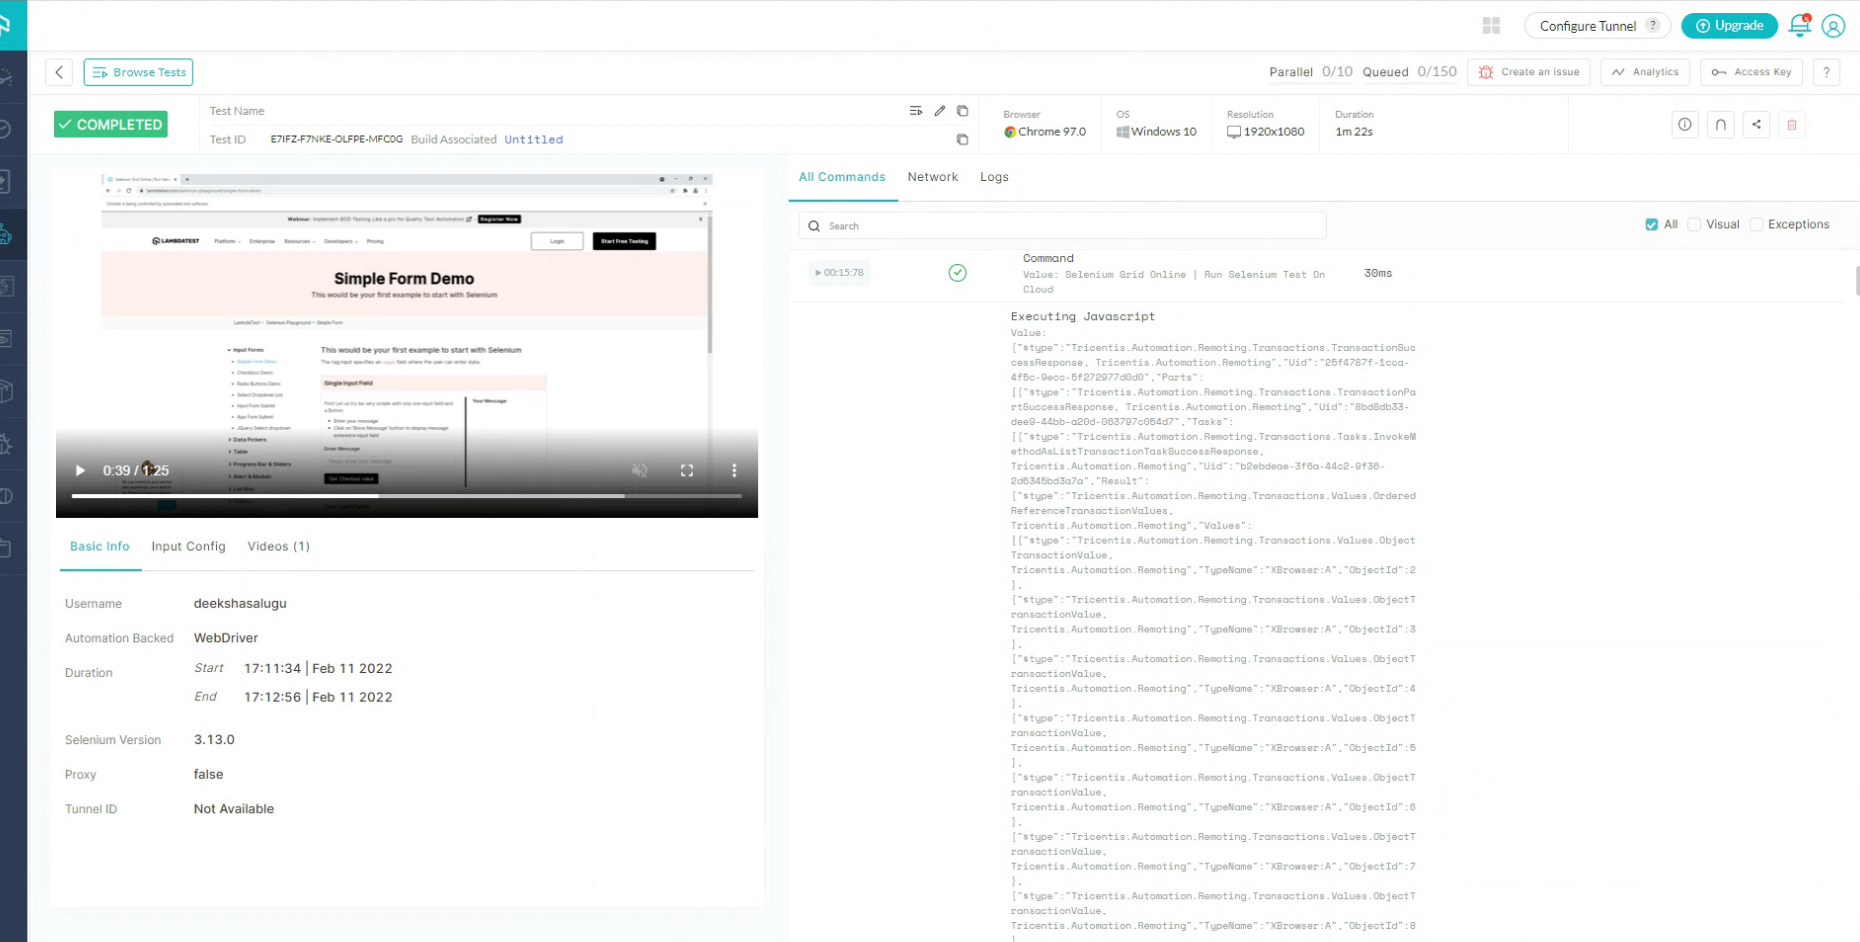Open notifications bell

click(x=1799, y=26)
